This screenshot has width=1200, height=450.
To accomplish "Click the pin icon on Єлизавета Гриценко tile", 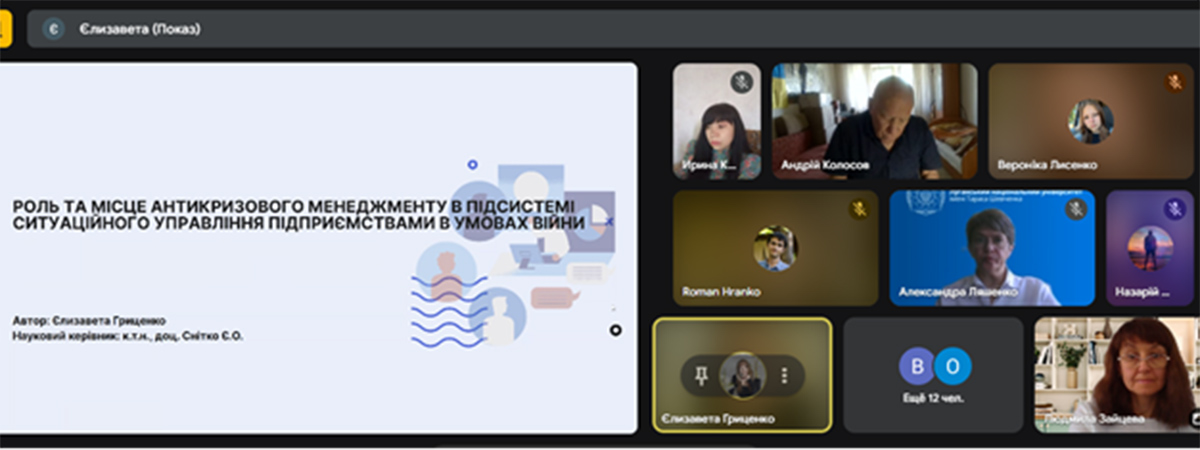I will (x=701, y=375).
